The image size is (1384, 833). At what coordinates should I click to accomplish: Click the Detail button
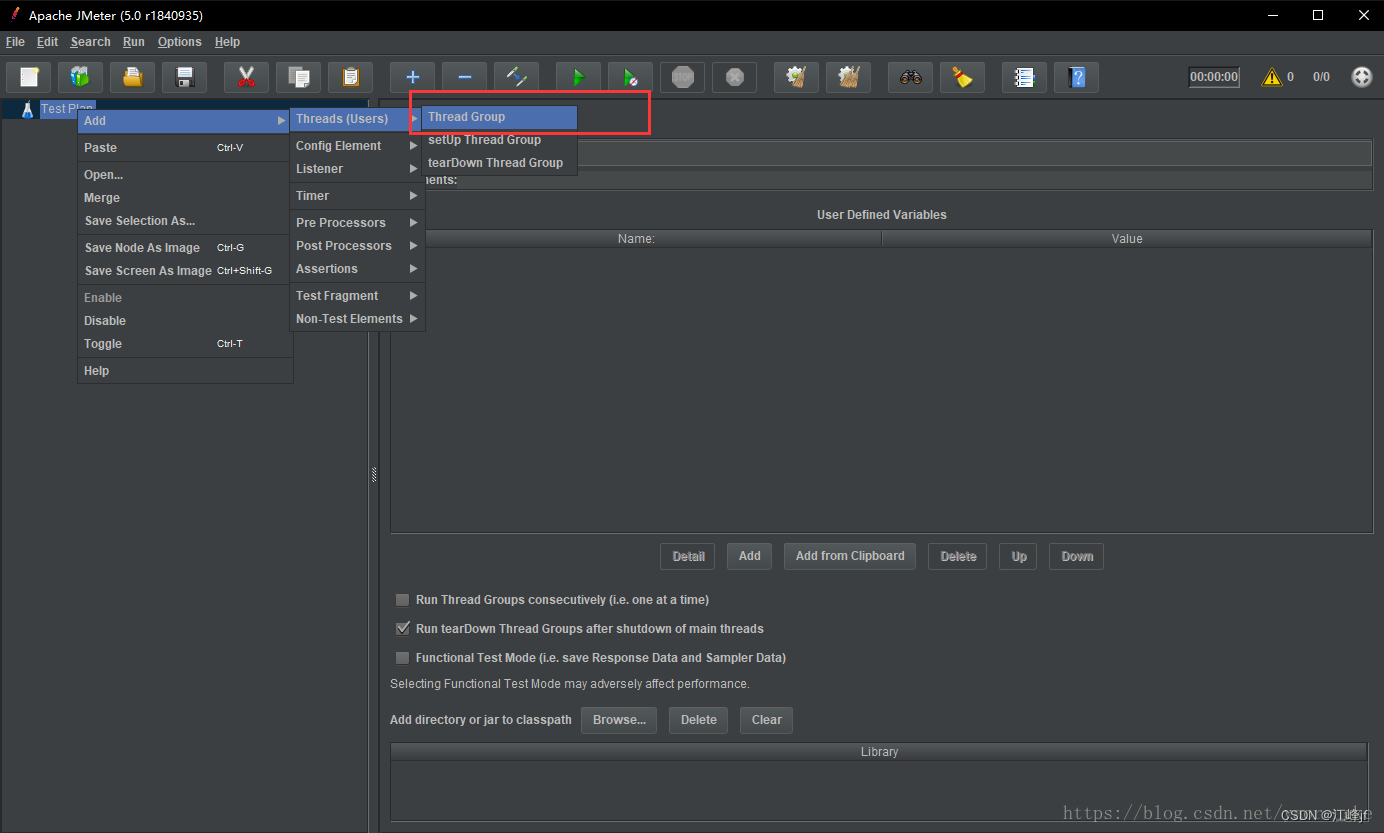(x=688, y=557)
